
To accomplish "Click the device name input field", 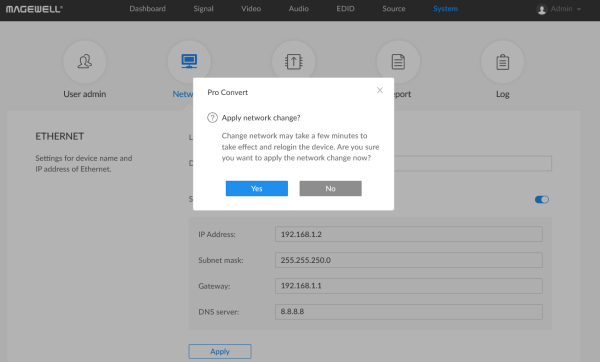I will click(x=473, y=163).
